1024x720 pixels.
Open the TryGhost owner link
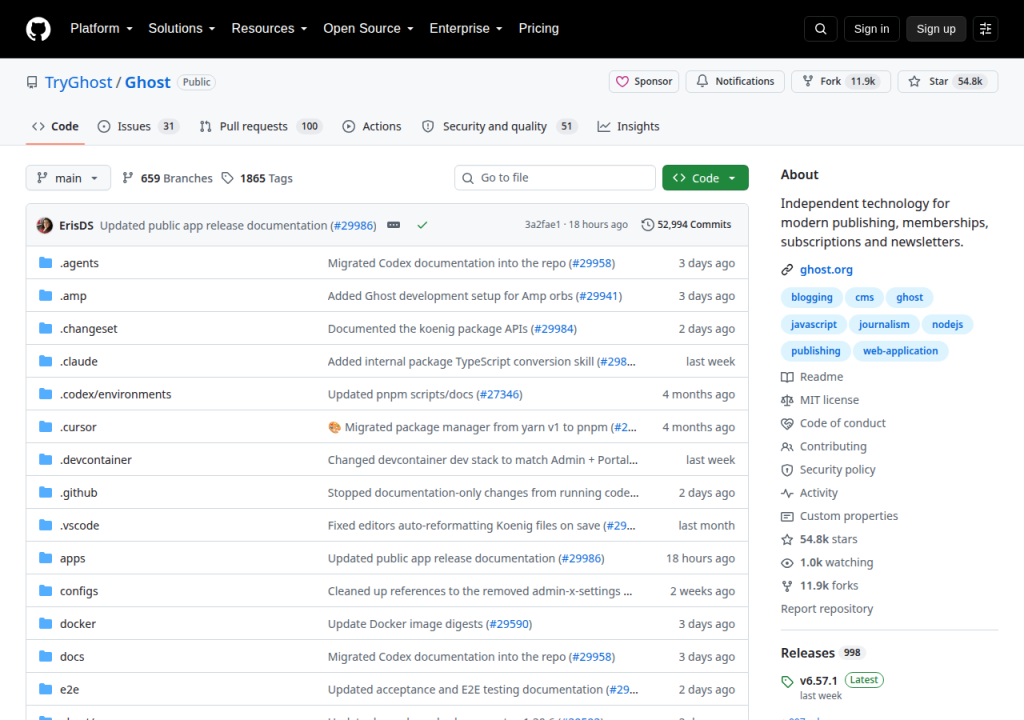(x=78, y=82)
